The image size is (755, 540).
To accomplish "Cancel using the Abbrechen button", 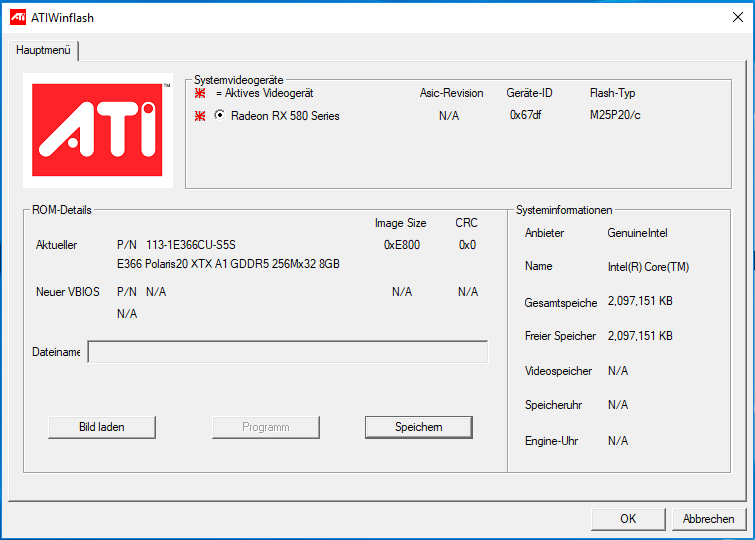I will (708, 519).
